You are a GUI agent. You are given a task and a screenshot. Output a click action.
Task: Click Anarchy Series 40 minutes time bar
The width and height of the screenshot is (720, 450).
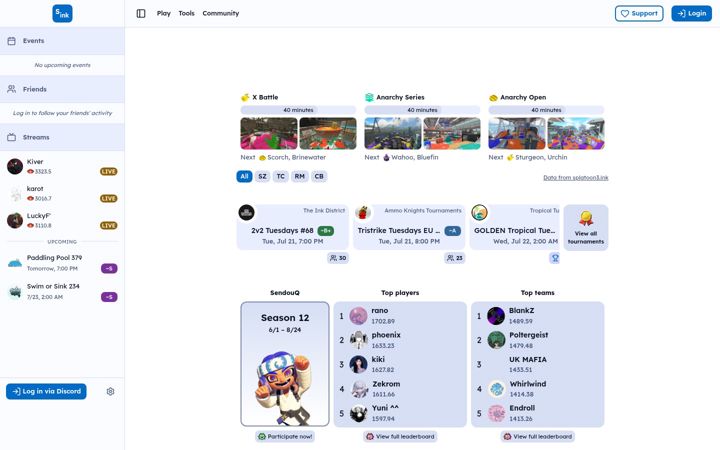point(422,110)
